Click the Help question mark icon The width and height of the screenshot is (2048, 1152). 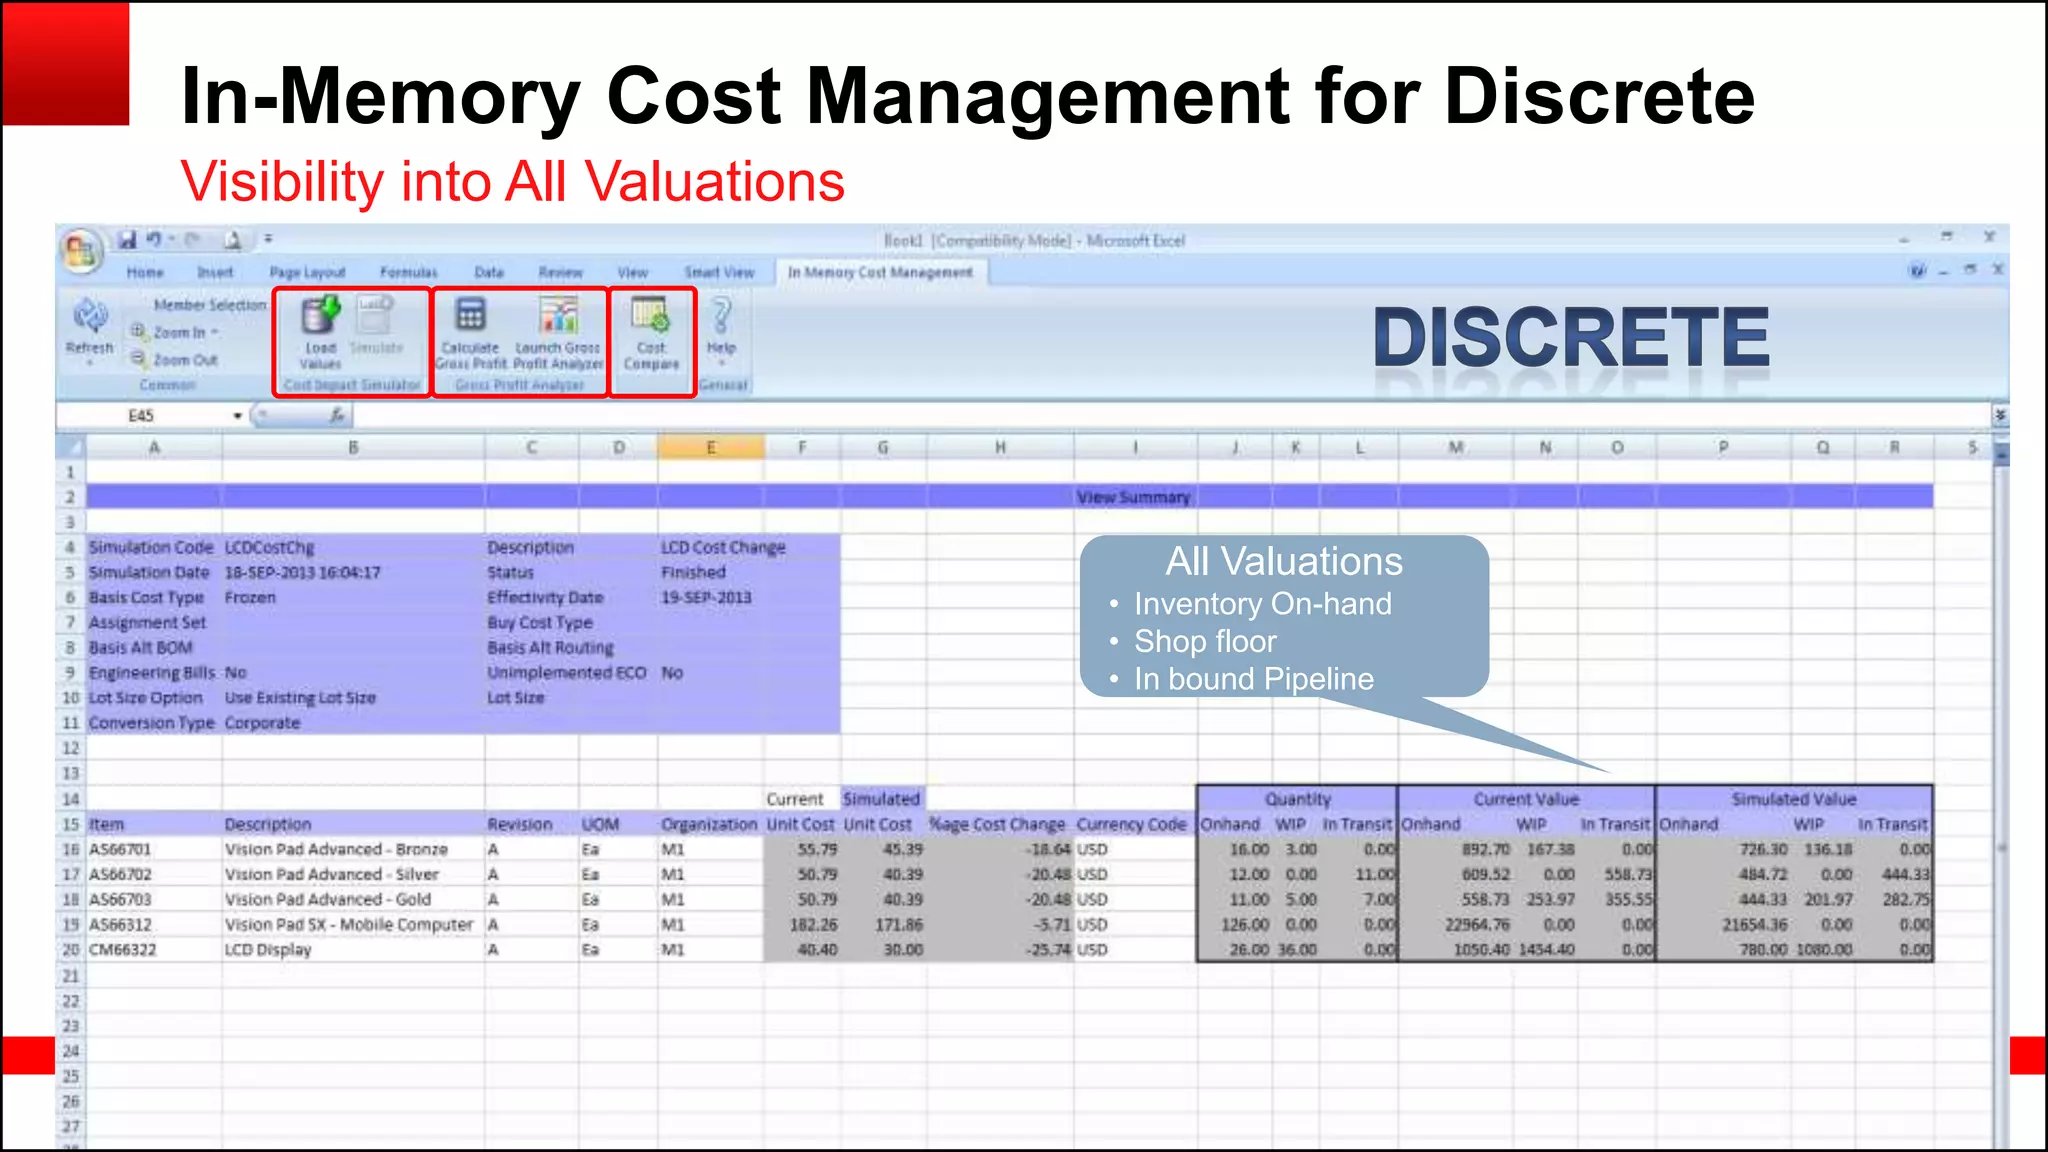pos(721,316)
